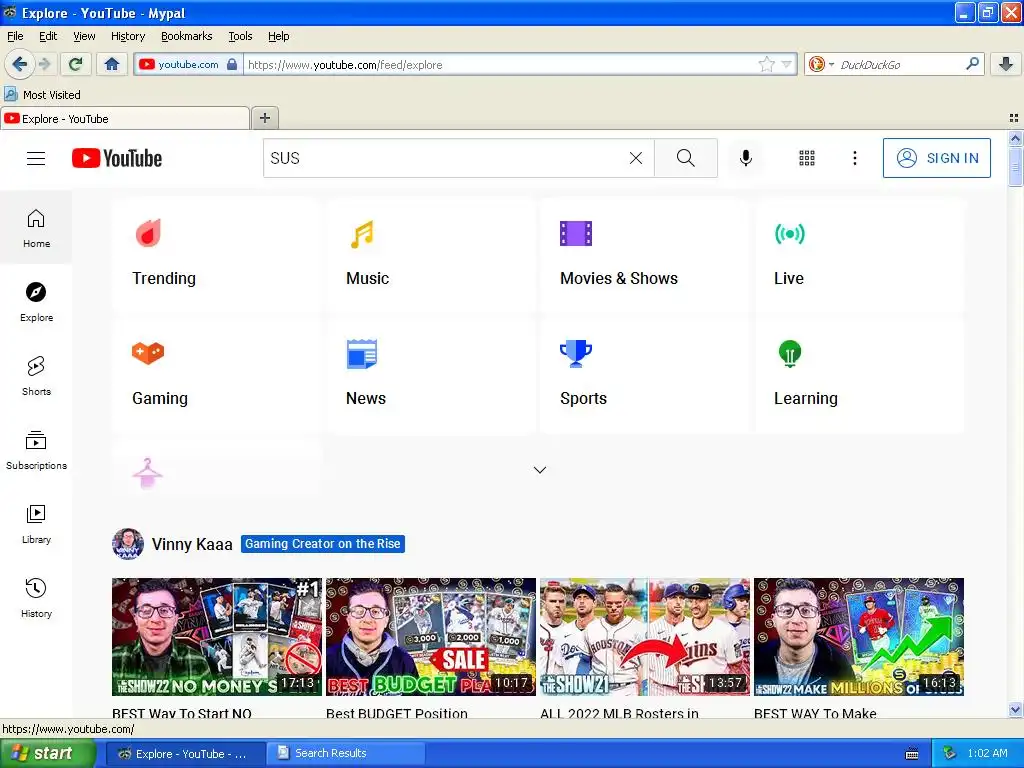The width and height of the screenshot is (1024, 768).
Task: Bookmark this page with the star icon
Action: (x=767, y=64)
